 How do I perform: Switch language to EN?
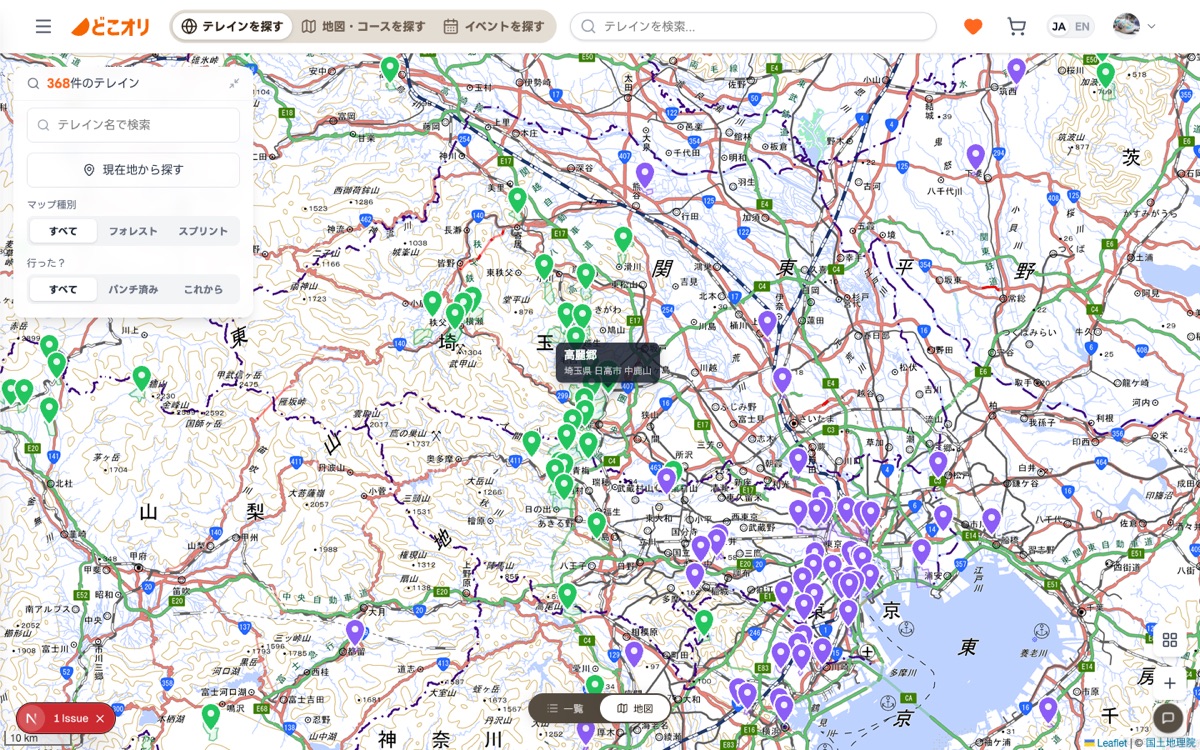(1082, 27)
